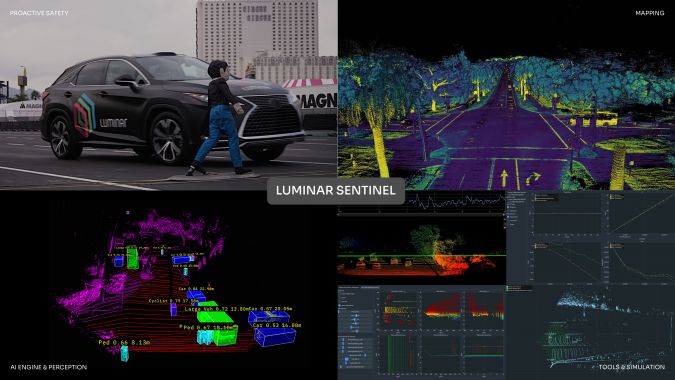Open the AI ENGINE & PERCEPTION label
Viewport: 675px width, 380px height.
[x=49, y=367]
